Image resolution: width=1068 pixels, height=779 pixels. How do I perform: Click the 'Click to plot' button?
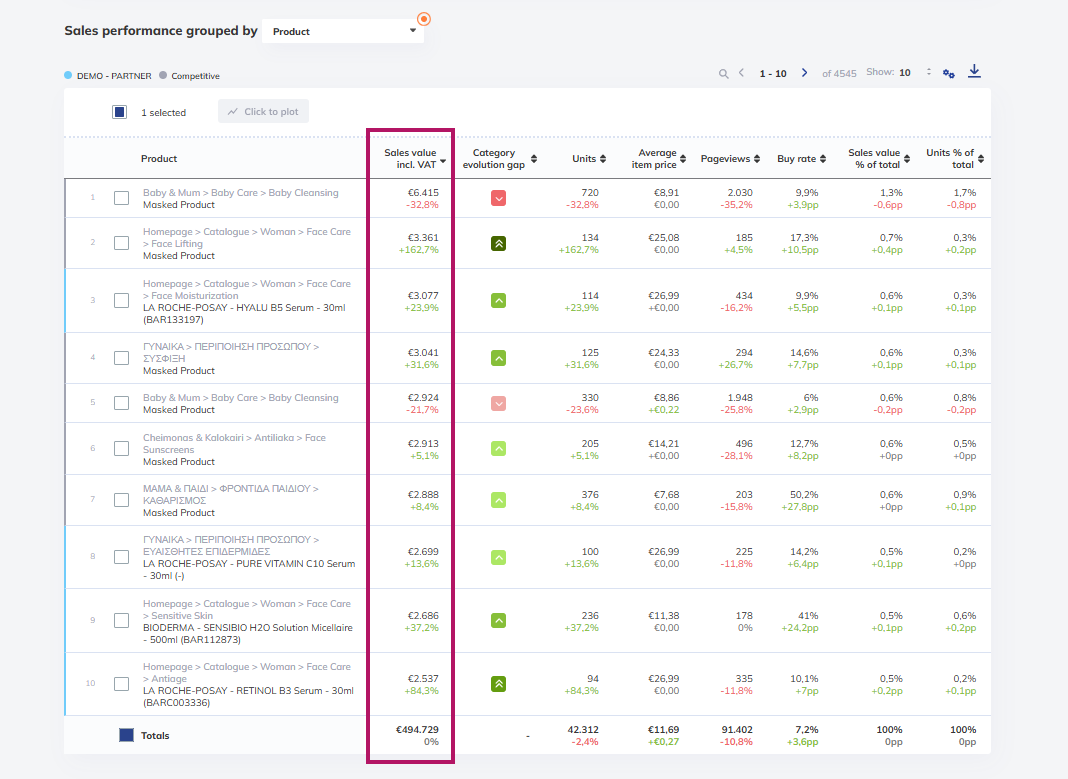(x=264, y=112)
